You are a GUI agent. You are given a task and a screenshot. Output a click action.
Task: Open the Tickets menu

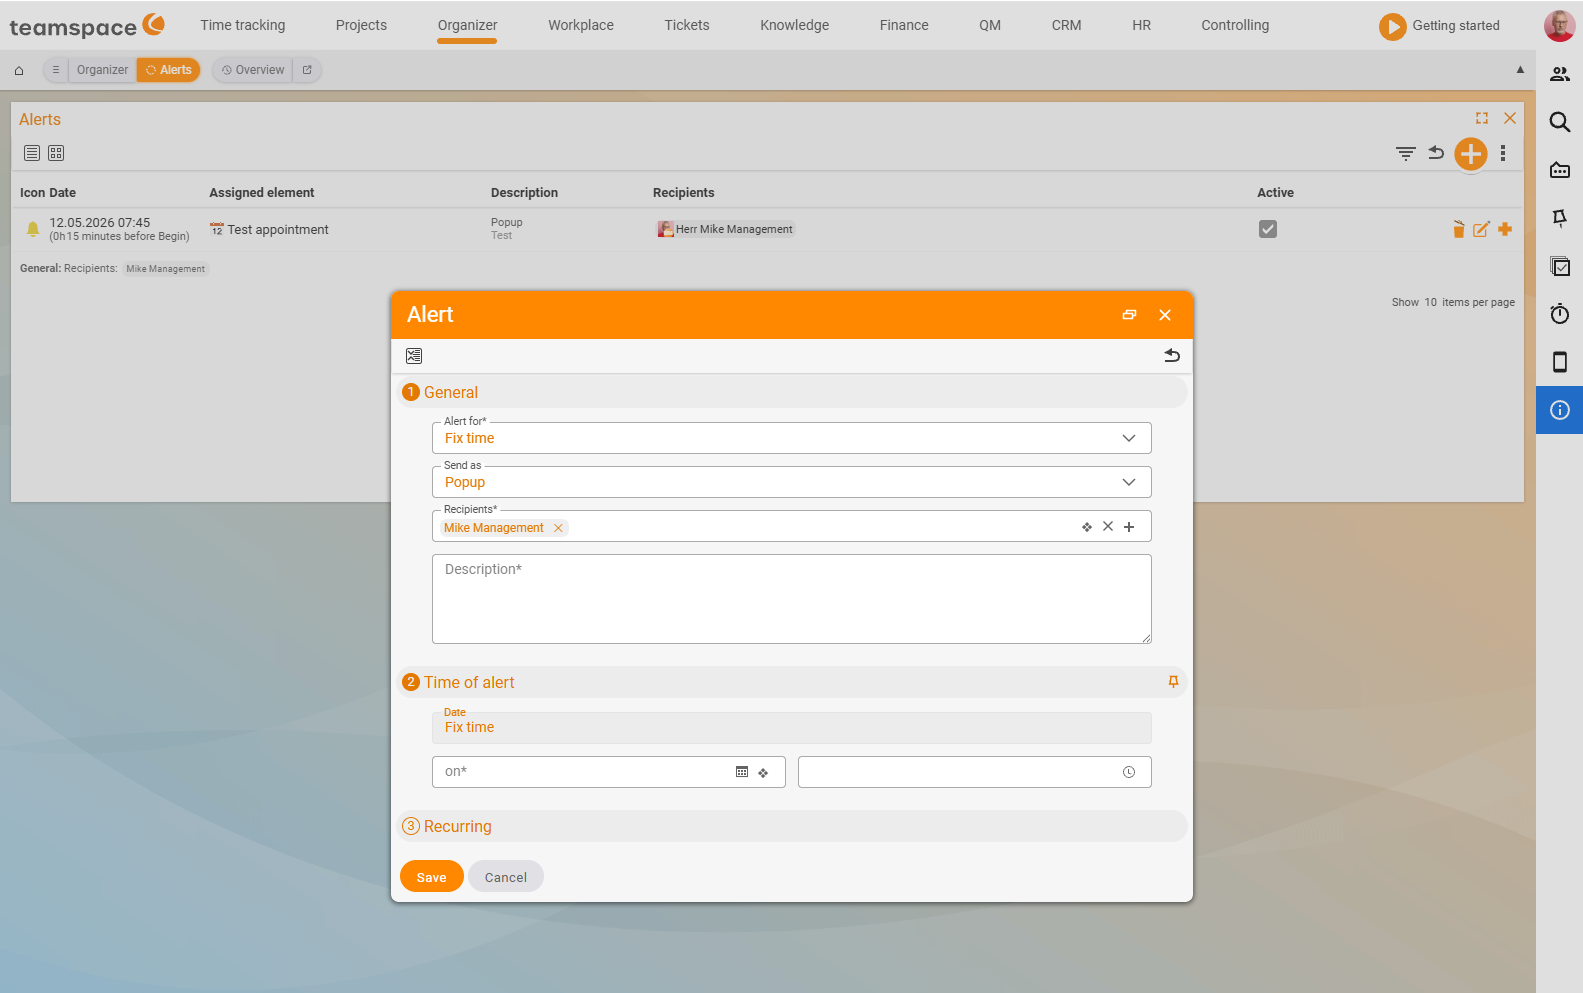(x=686, y=25)
